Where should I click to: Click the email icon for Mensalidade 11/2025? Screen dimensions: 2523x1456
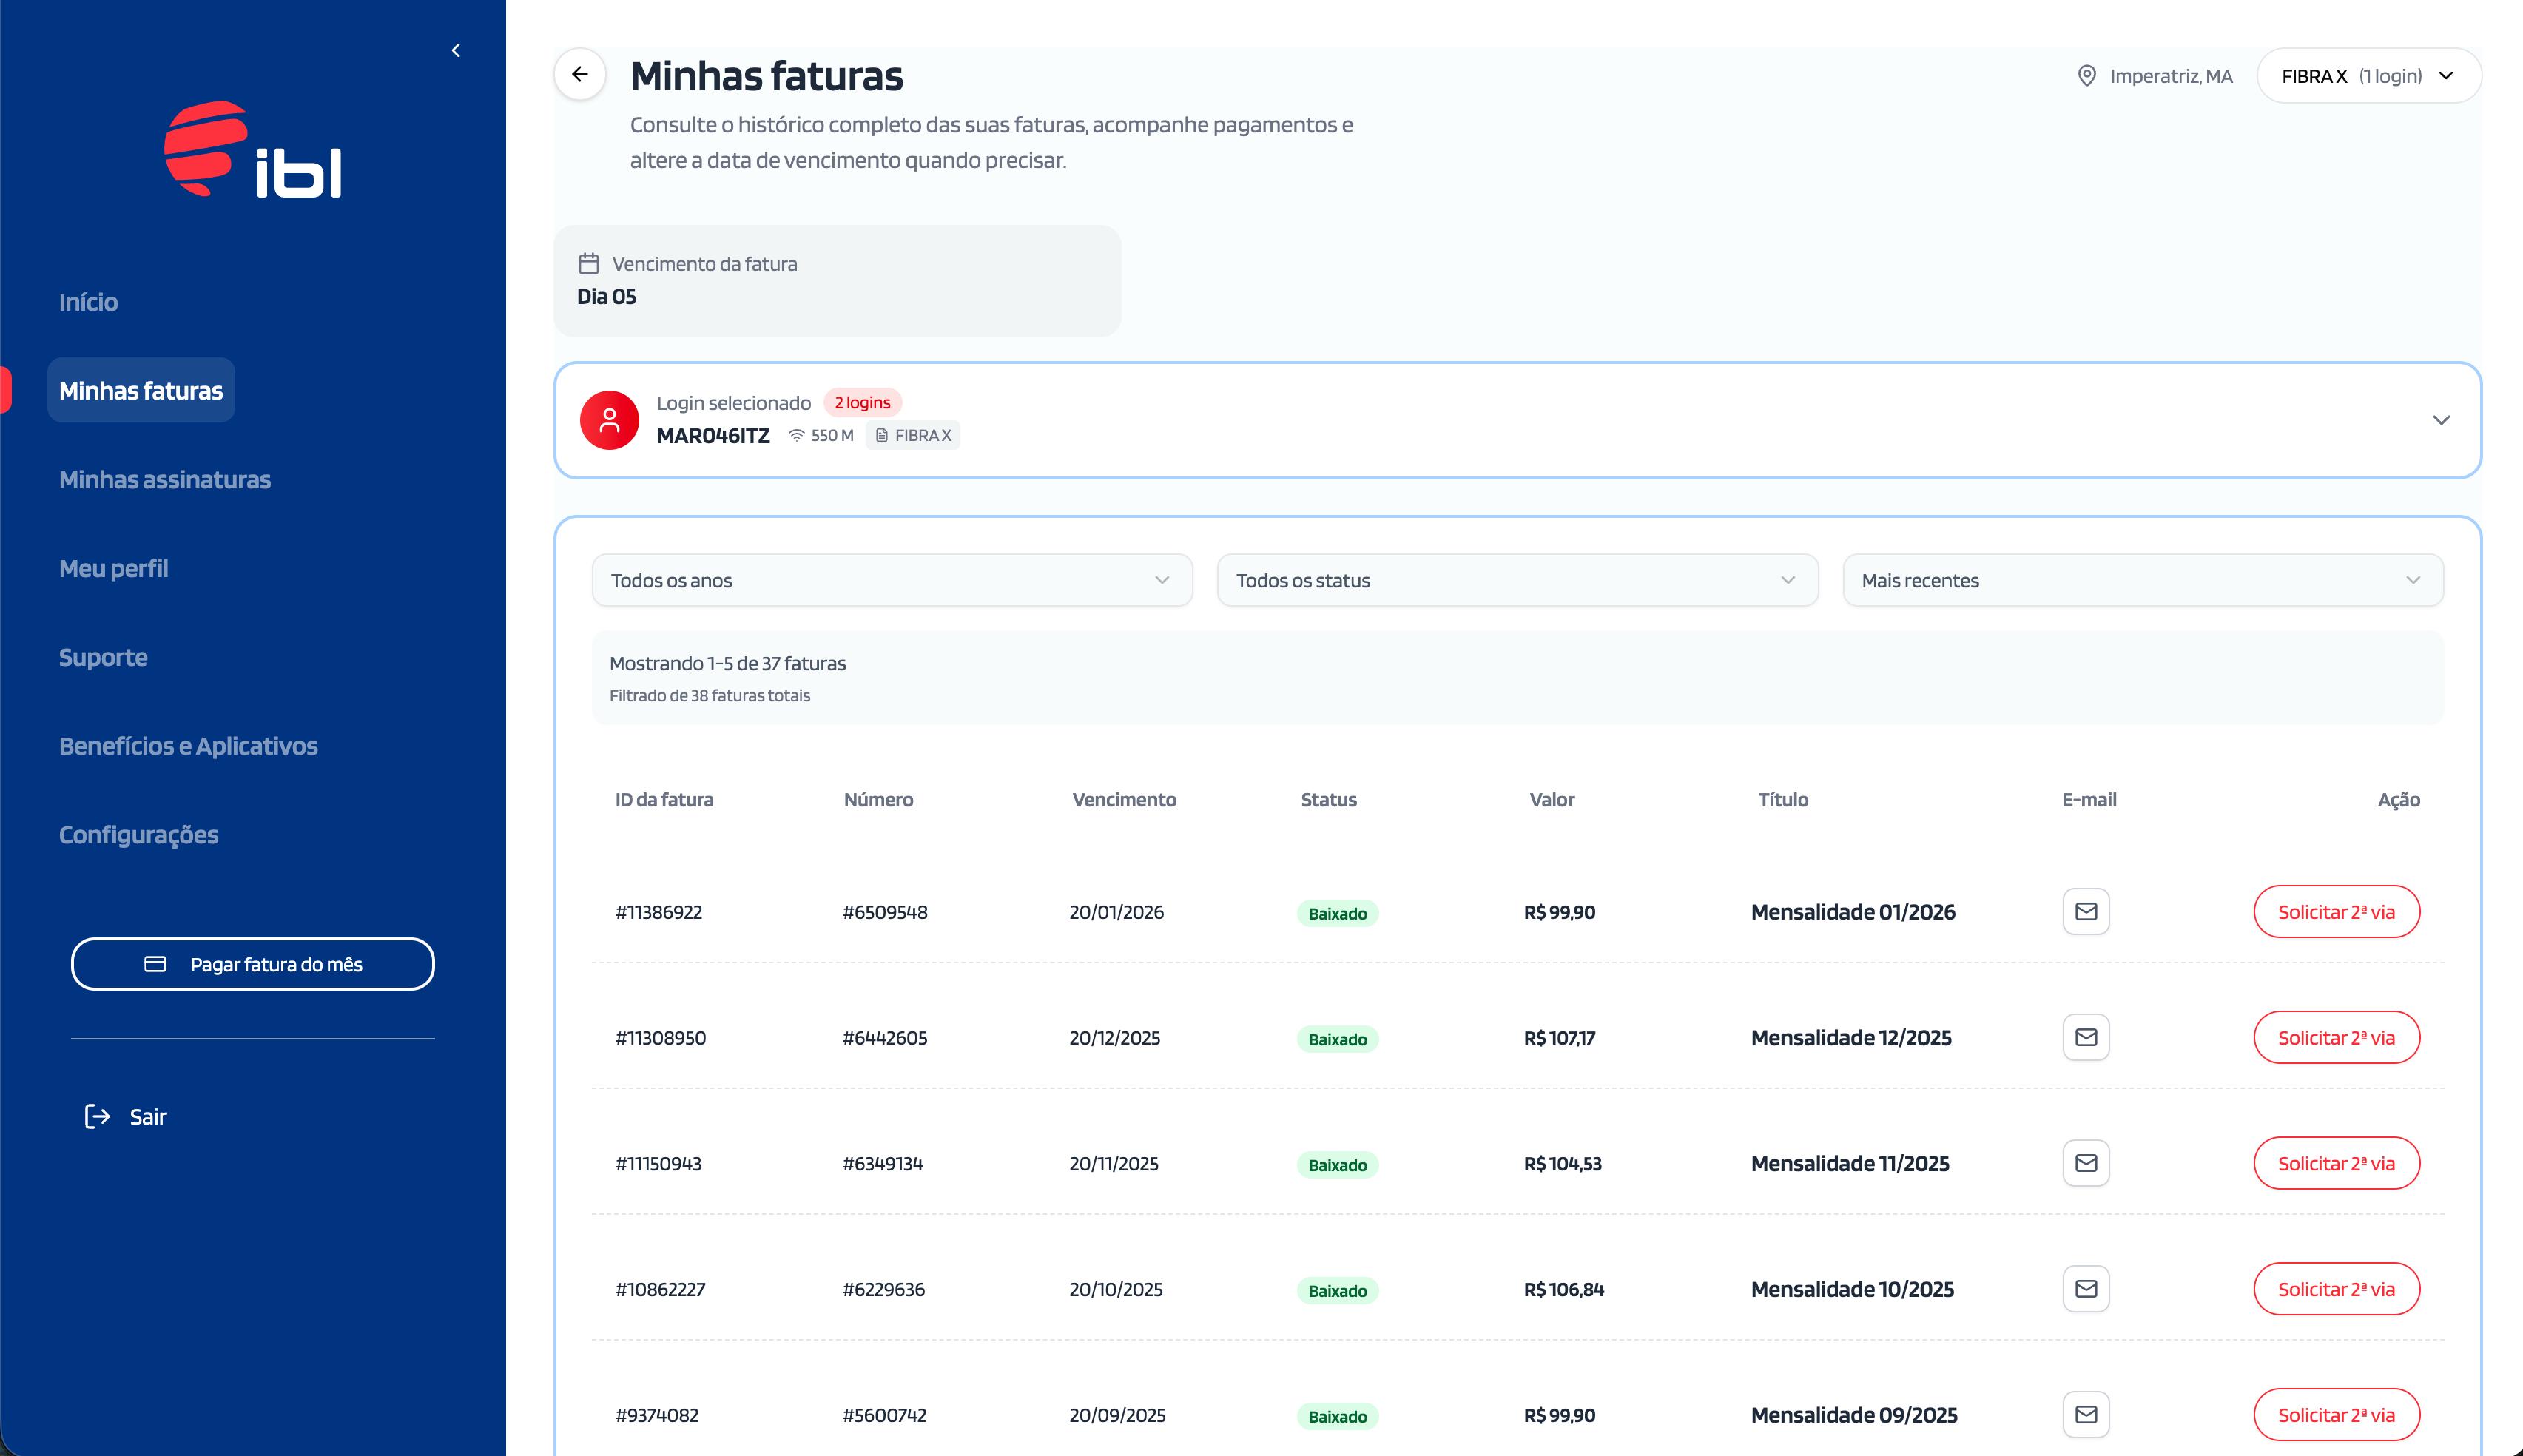[2085, 1163]
